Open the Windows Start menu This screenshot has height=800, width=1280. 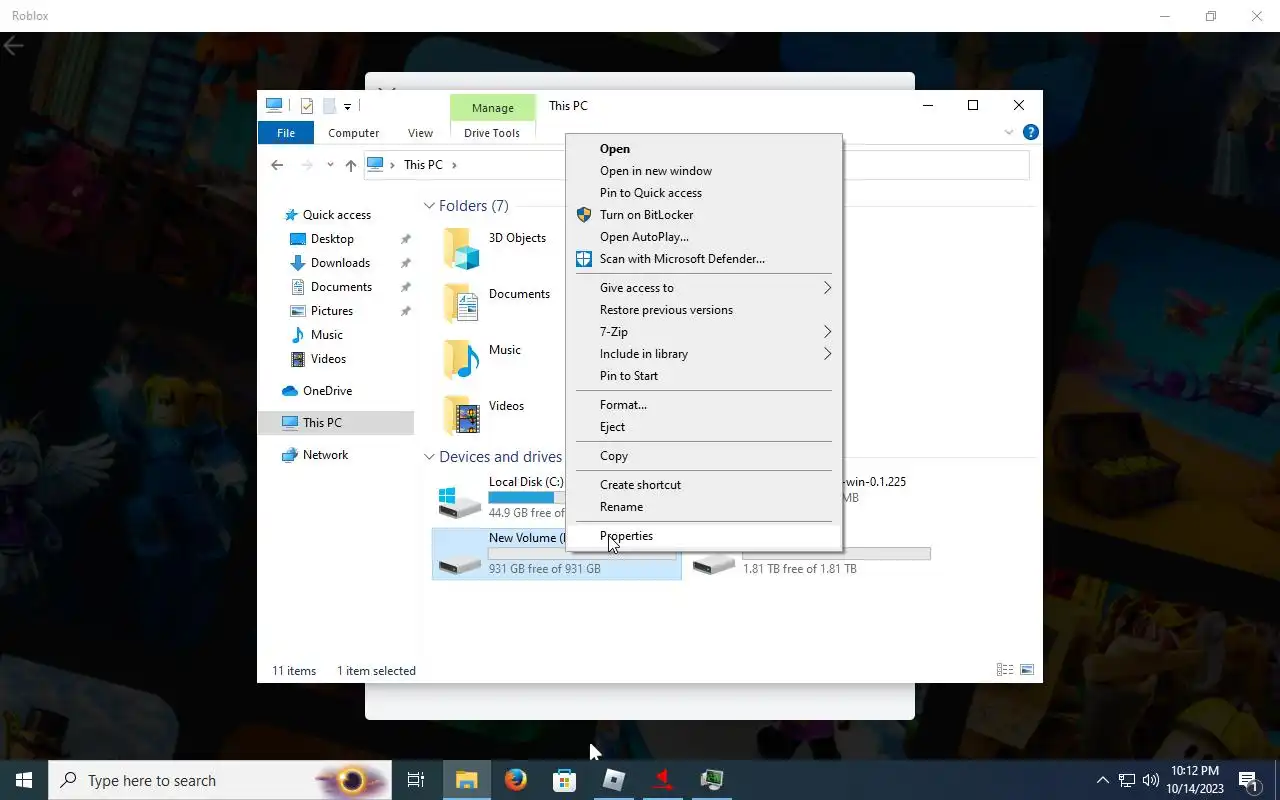(24, 780)
